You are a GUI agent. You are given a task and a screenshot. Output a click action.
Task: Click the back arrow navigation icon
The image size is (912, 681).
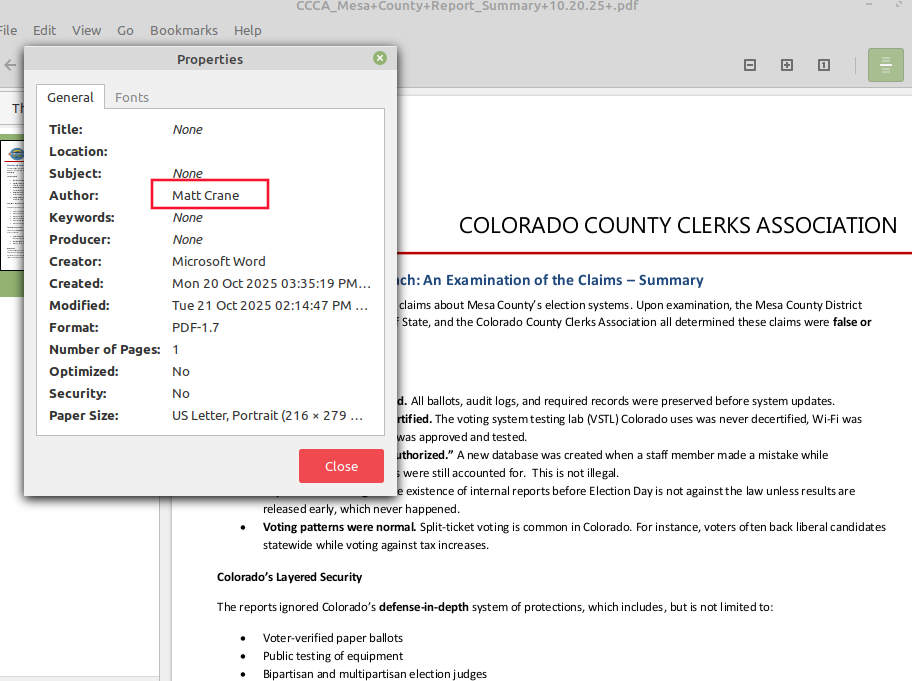point(10,65)
